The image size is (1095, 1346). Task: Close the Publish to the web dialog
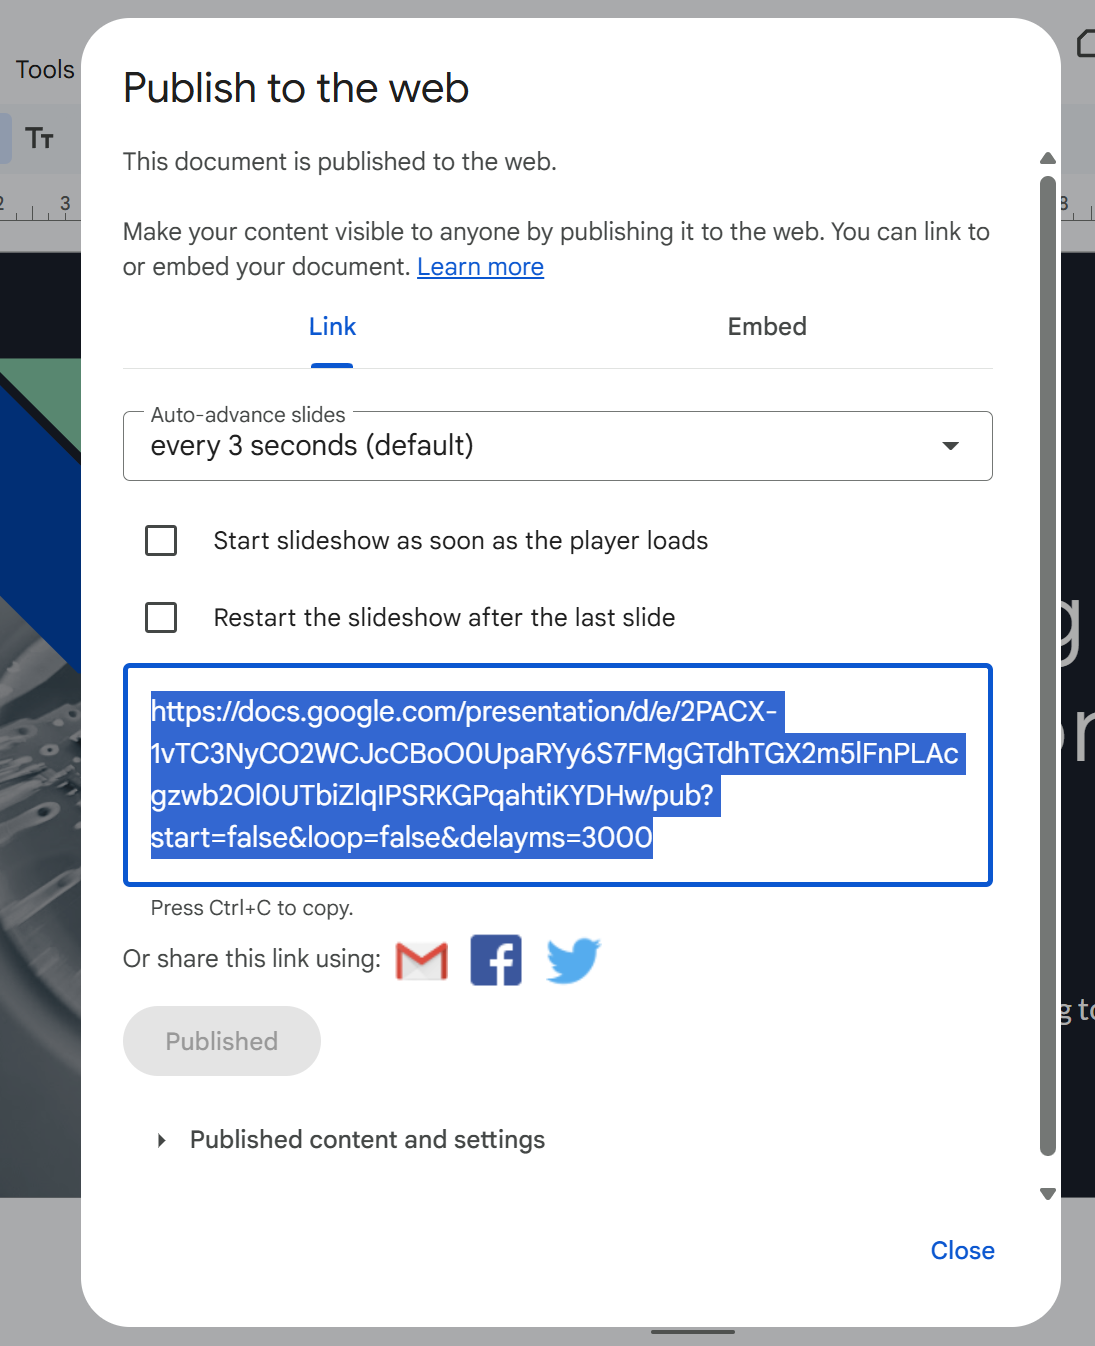[x=962, y=1251]
